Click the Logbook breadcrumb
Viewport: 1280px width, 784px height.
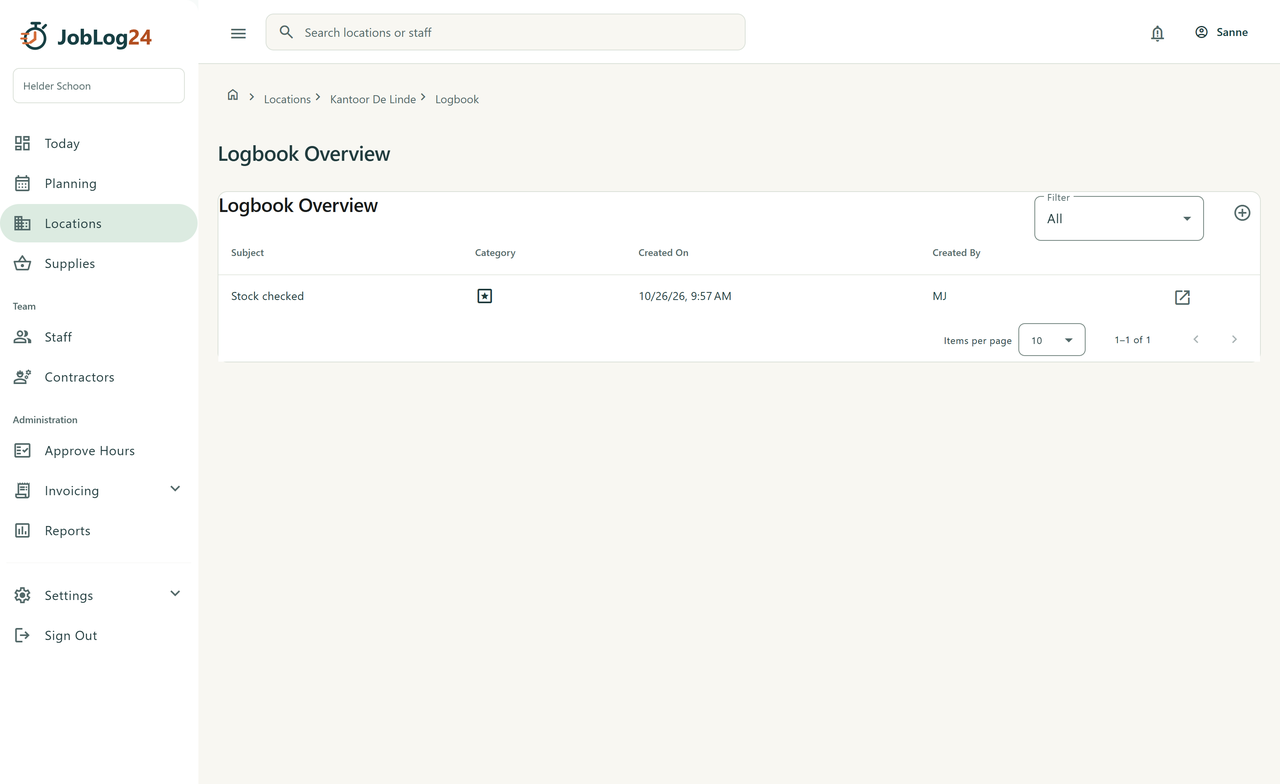click(x=457, y=99)
